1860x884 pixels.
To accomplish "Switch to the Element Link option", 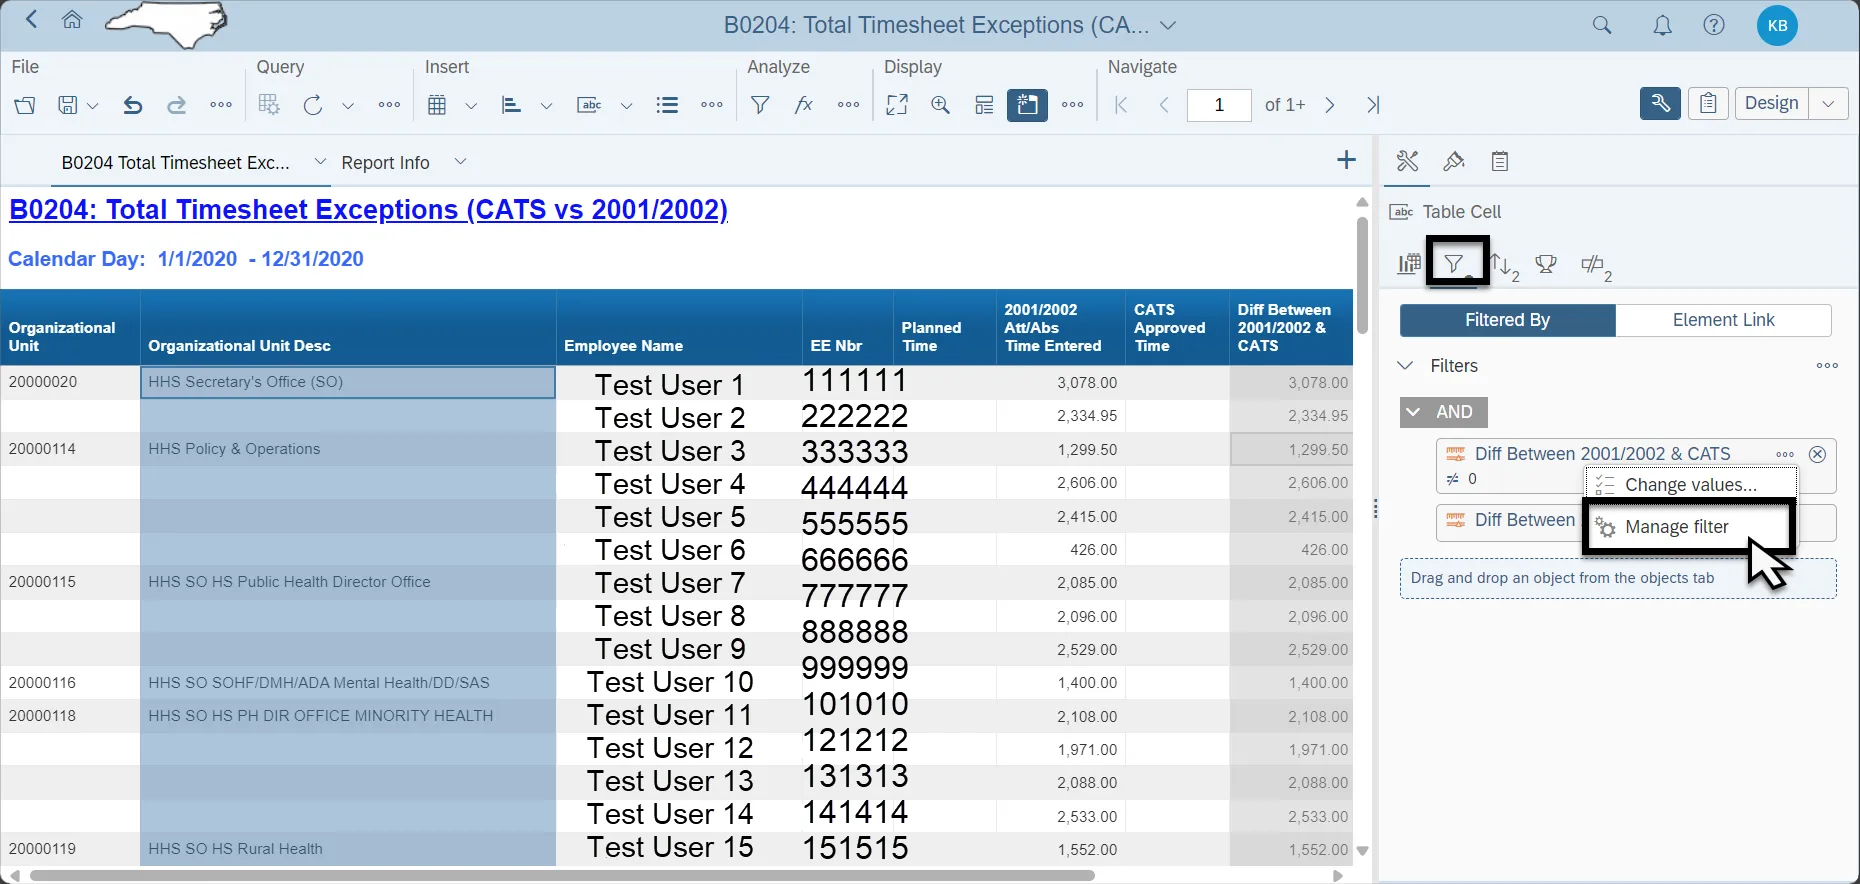I will pos(1723,320).
